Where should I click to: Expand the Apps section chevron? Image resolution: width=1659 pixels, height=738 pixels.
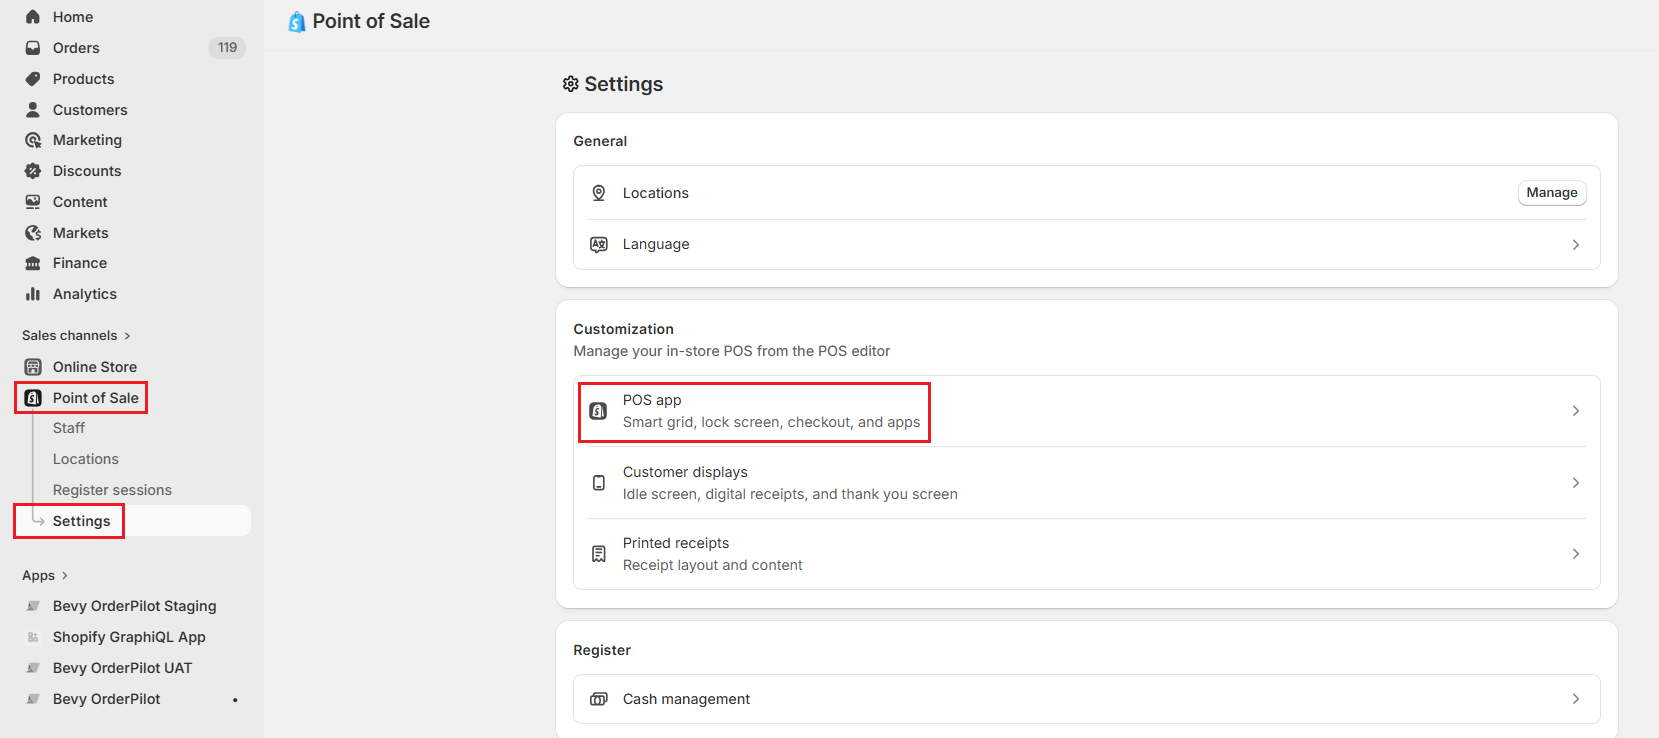click(65, 576)
